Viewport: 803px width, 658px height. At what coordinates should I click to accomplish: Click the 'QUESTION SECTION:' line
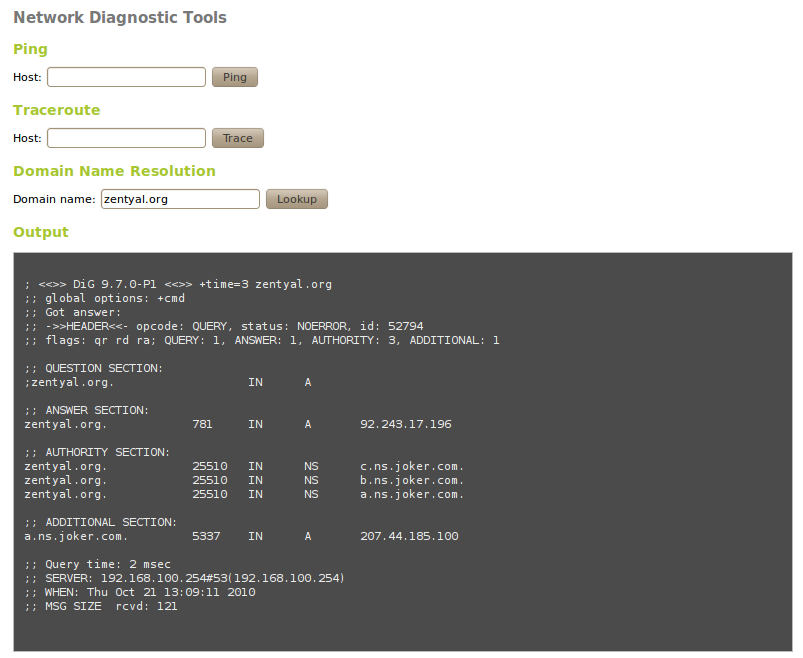pyautogui.click(x=94, y=368)
